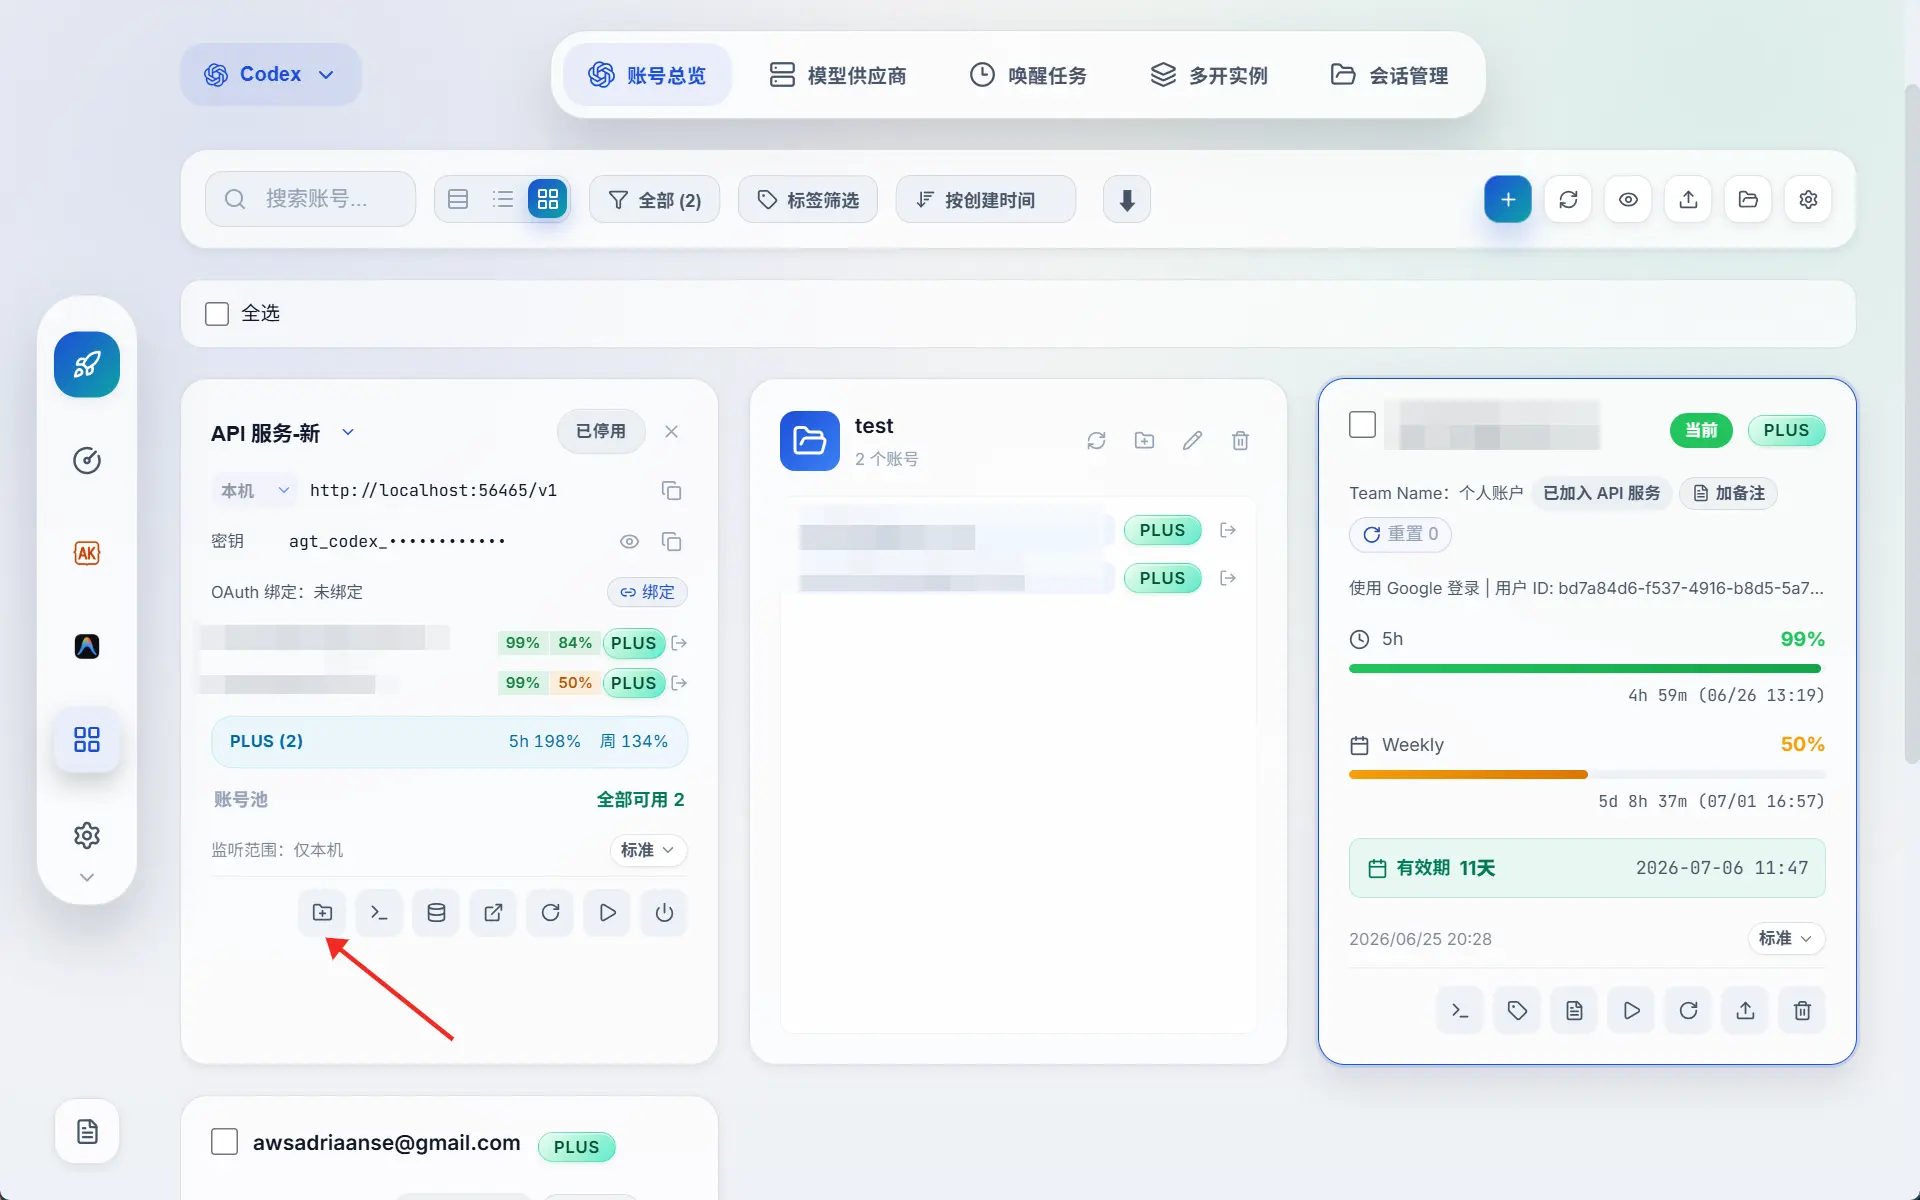Click add-to-folder icon in API service card
This screenshot has width=1920, height=1200.
pos(322,913)
